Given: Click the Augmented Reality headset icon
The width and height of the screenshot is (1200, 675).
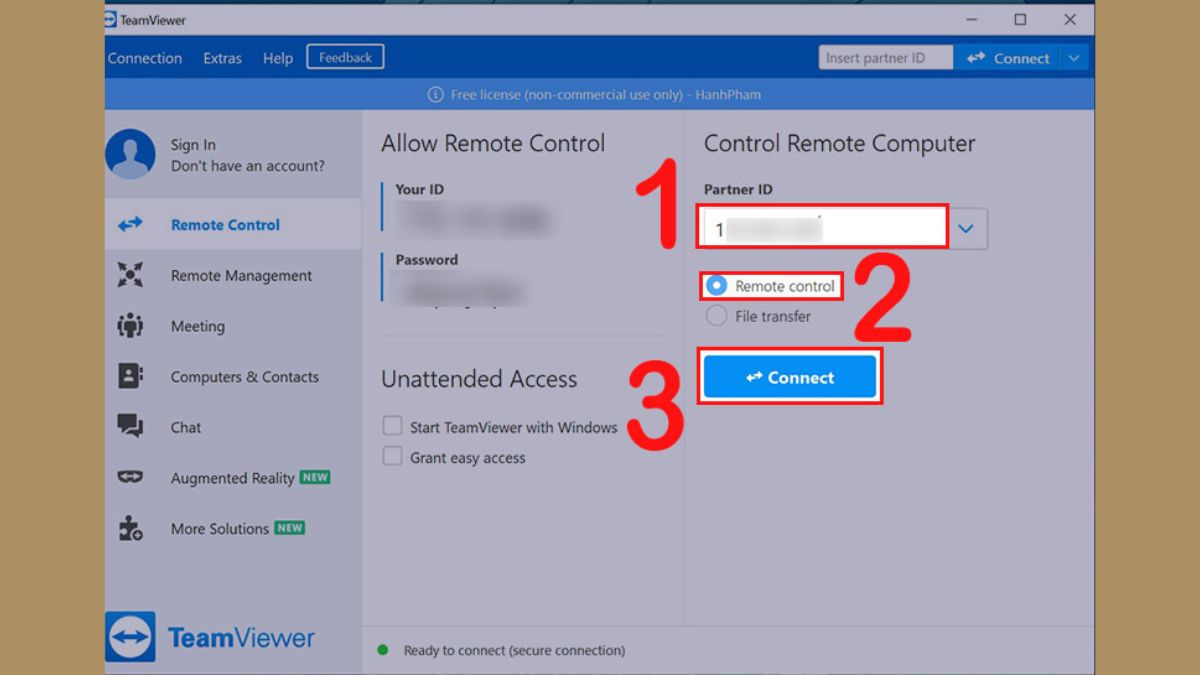Looking at the screenshot, I should [130, 477].
